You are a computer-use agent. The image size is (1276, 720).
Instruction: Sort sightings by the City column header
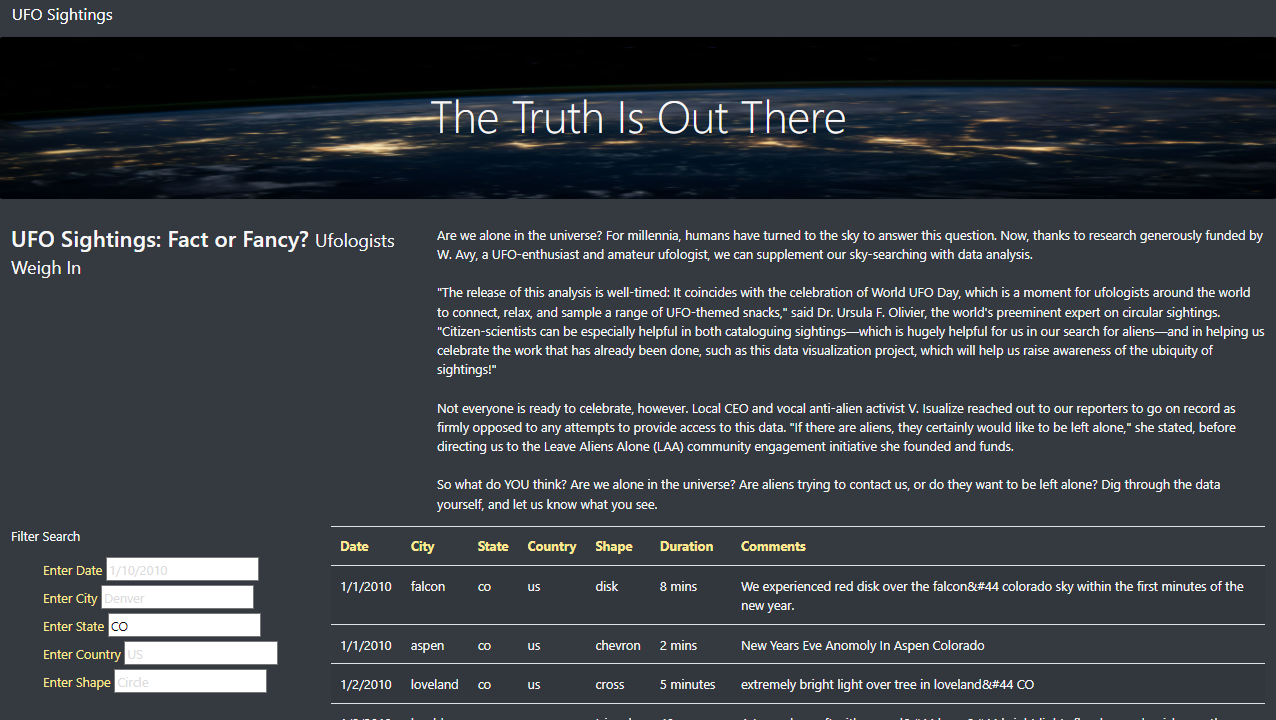coord(423,546)
